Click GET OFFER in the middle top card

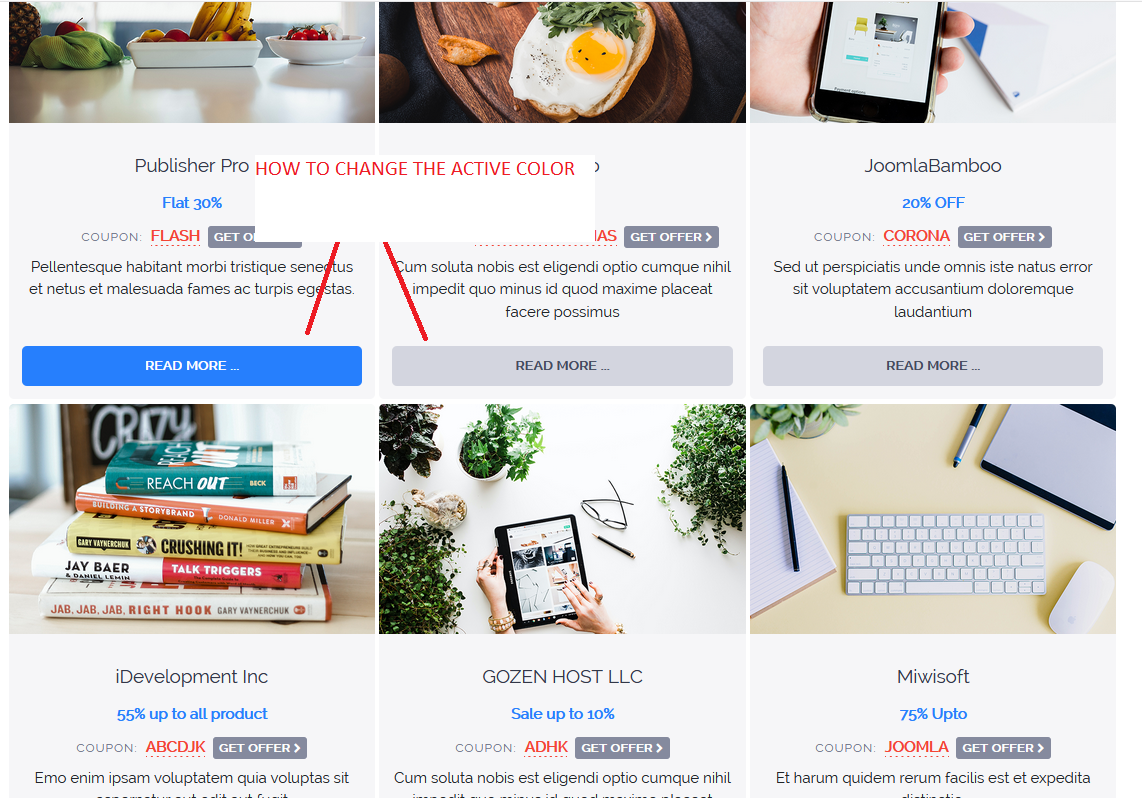(x=672, y=237)
